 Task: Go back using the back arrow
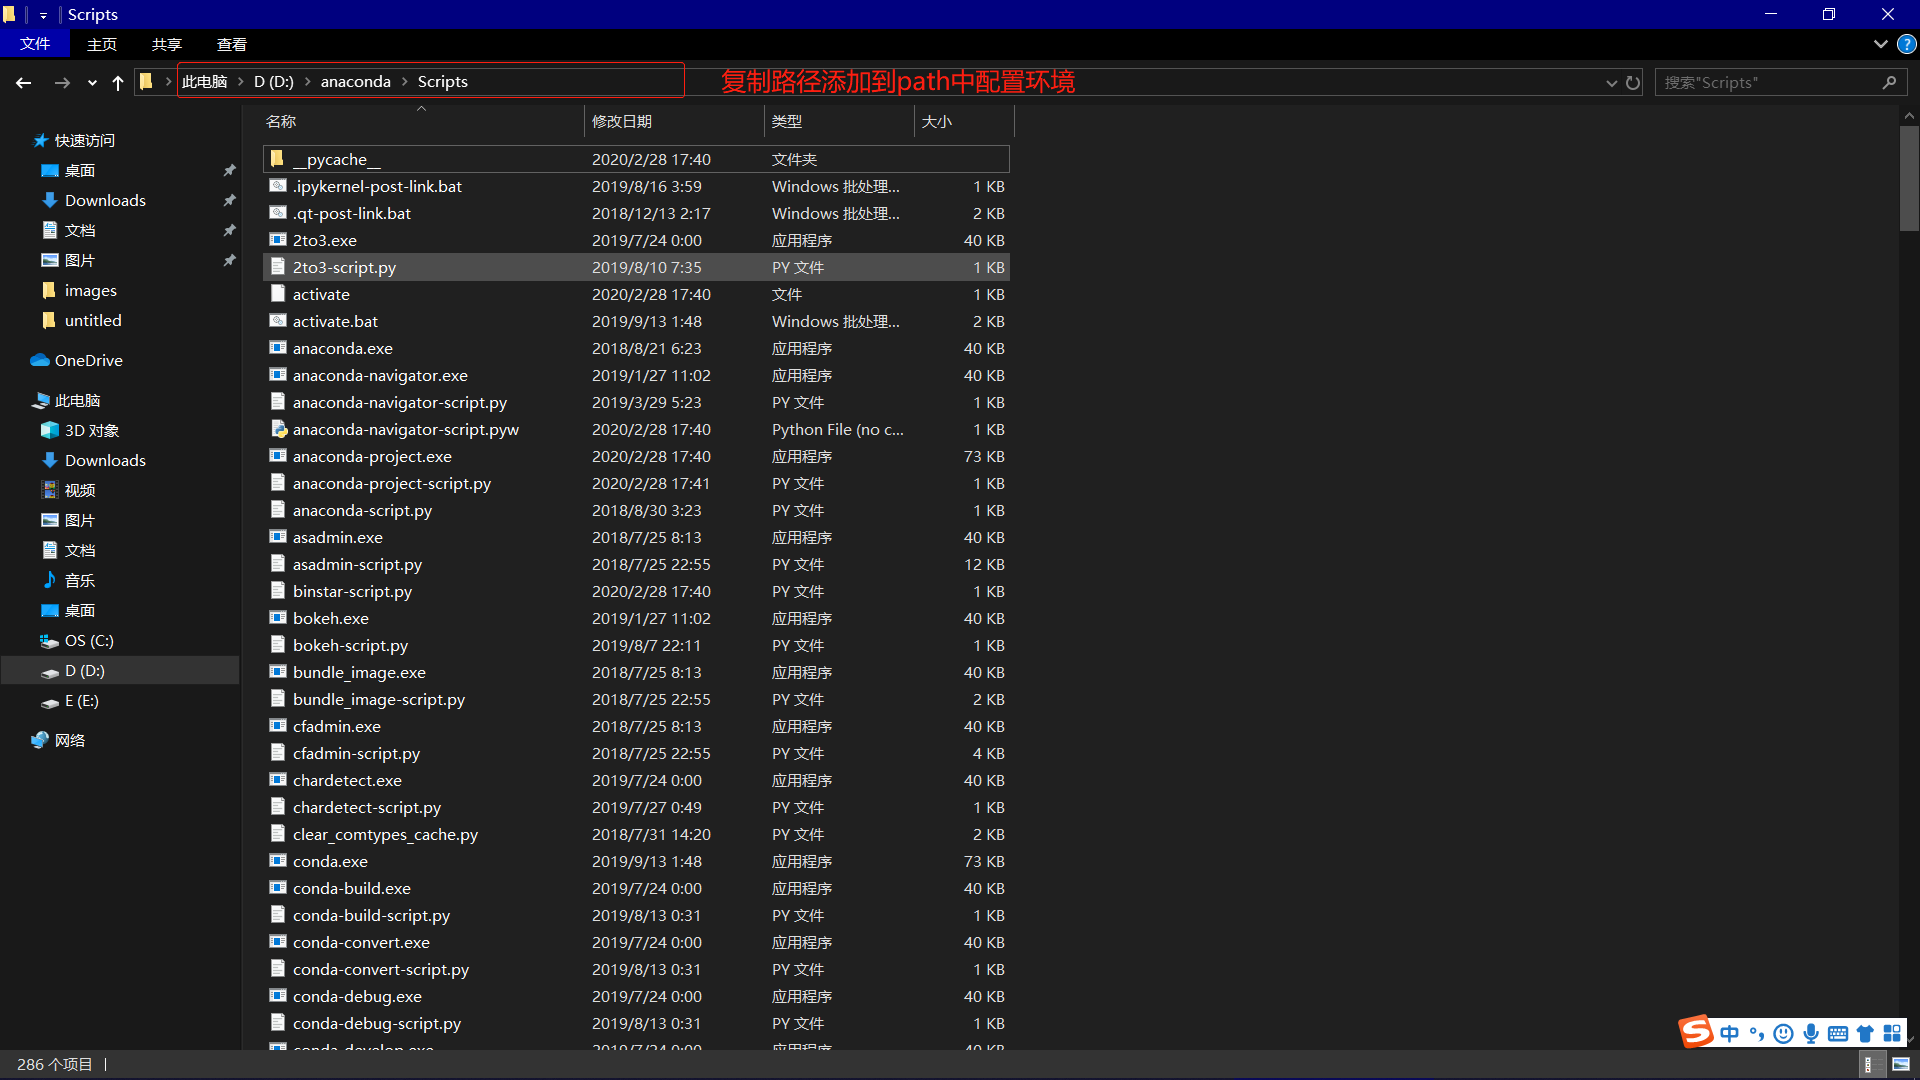tap(24, 83)
